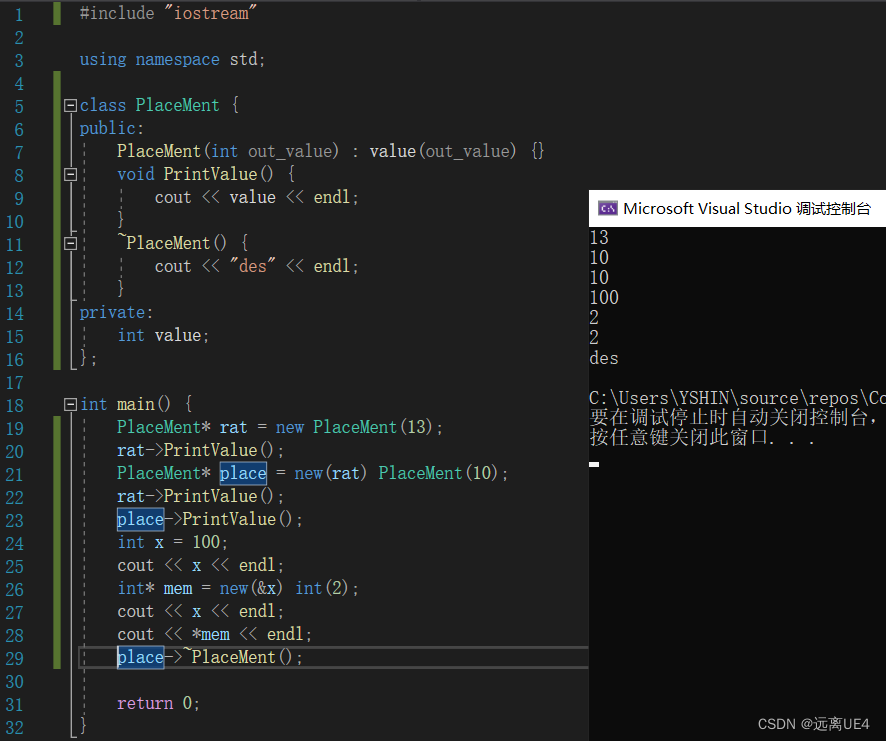Click the 'public:' access specifier
Viewport: 886px width, 741px height.
tap(112, 128)
